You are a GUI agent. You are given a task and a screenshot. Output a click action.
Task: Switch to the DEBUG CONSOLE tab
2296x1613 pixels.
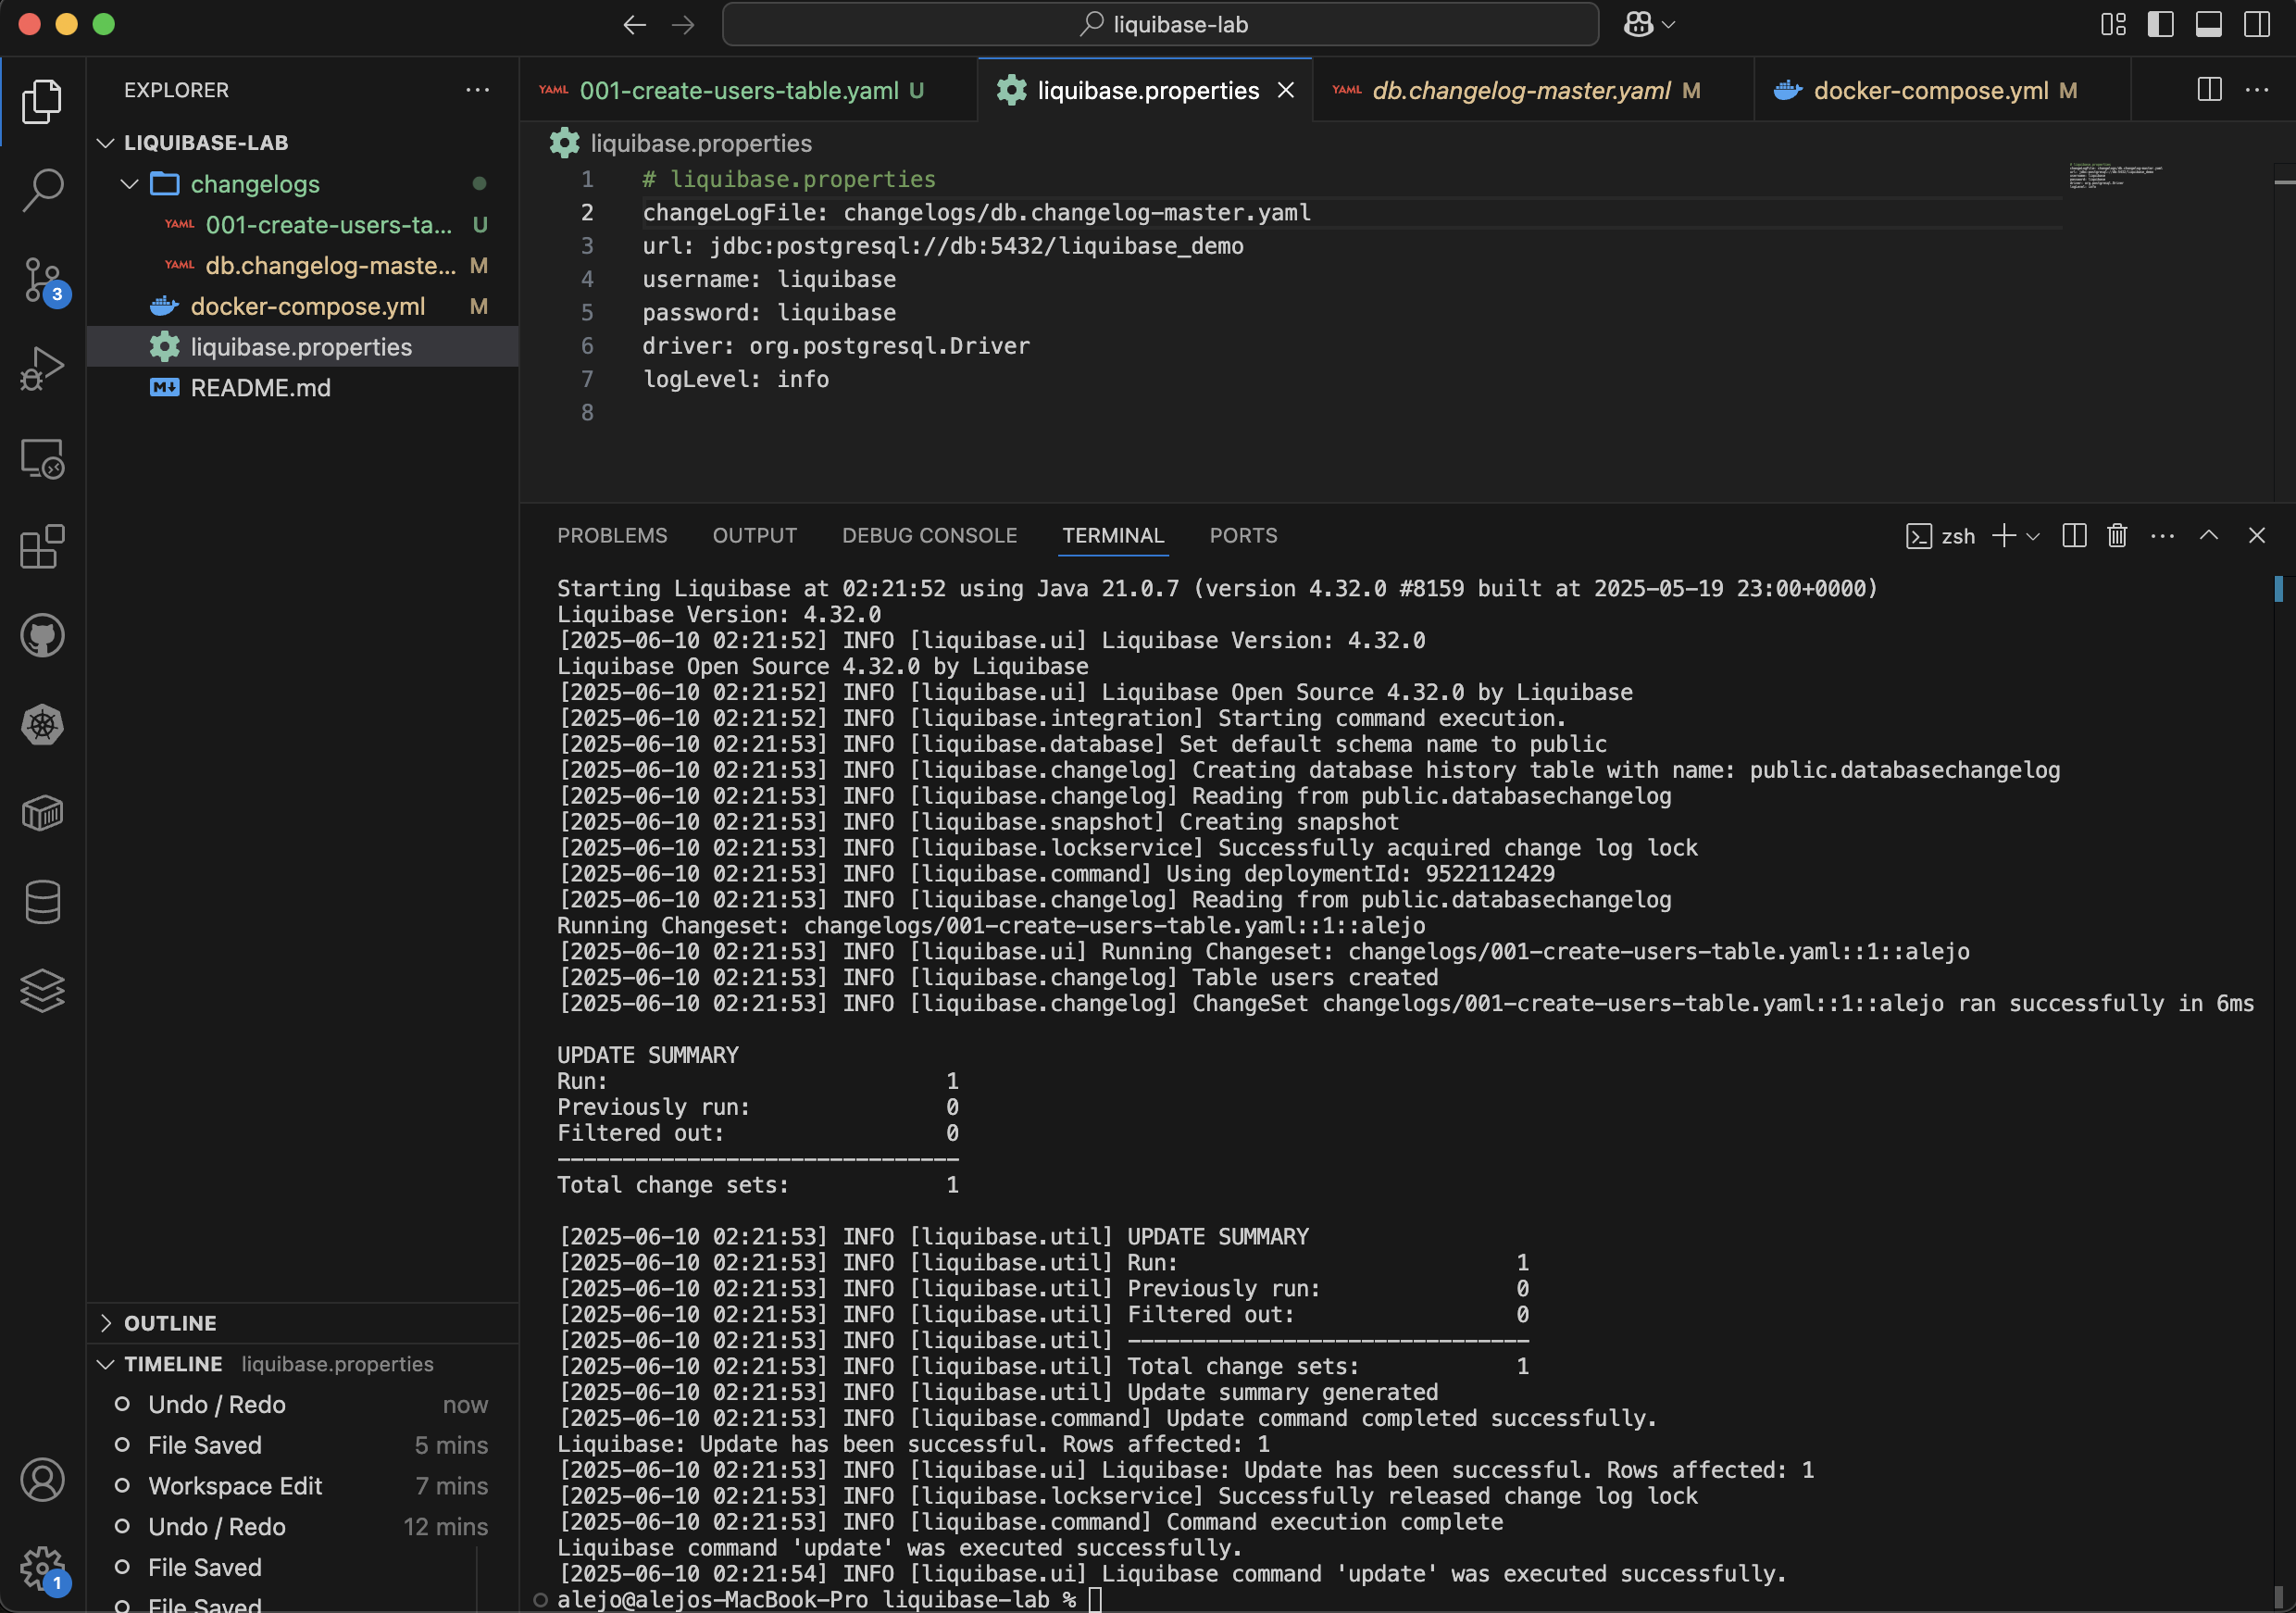pos(929,536)
